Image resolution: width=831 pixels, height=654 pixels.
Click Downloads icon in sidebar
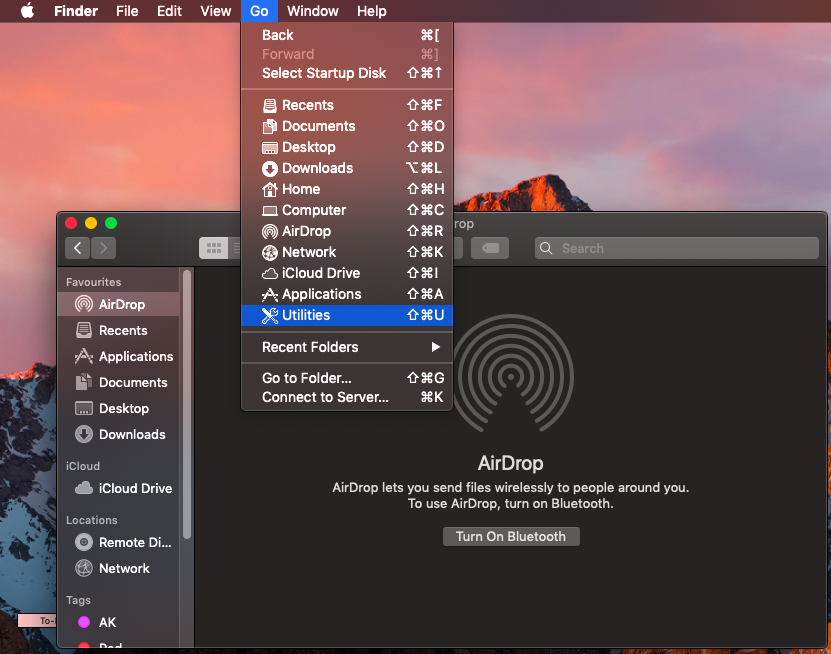tap(84, 434)
